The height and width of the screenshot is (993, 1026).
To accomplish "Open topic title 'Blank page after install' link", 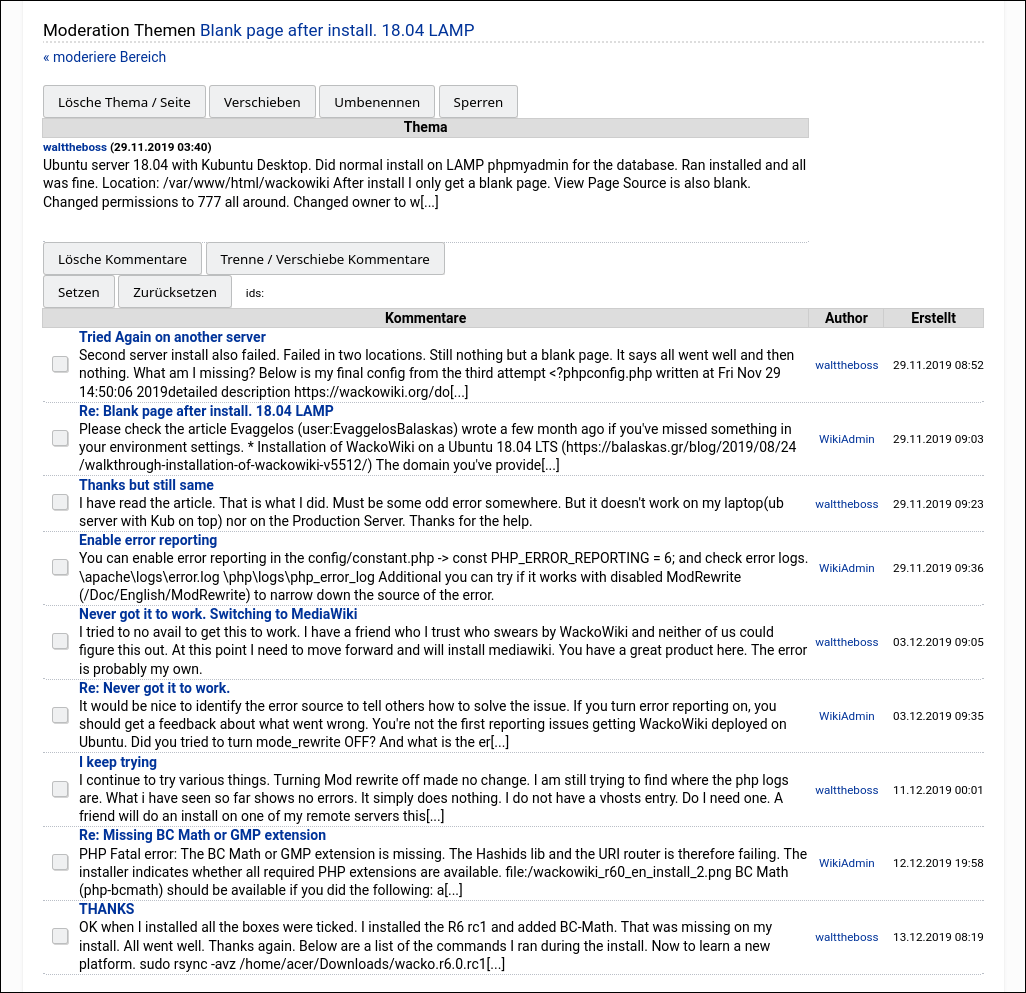I will (337, 30).
